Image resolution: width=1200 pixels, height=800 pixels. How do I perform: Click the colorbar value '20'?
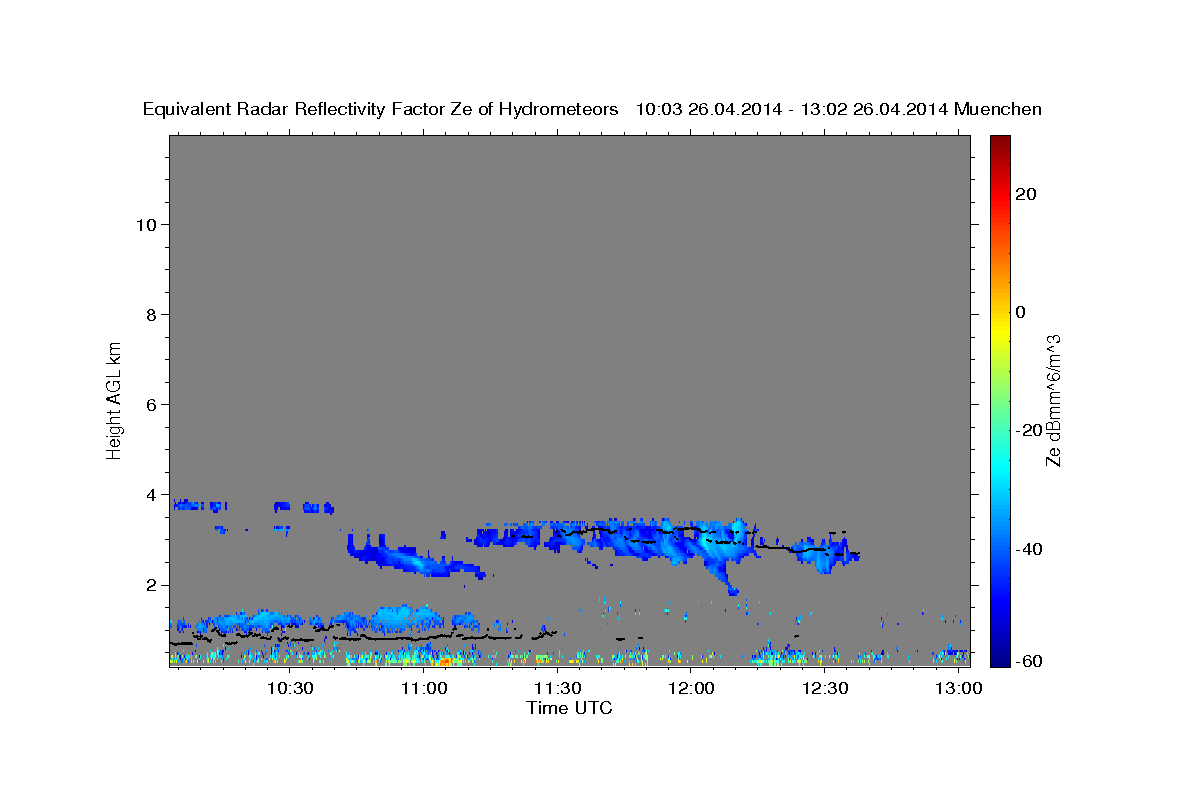click(1026, 194)
